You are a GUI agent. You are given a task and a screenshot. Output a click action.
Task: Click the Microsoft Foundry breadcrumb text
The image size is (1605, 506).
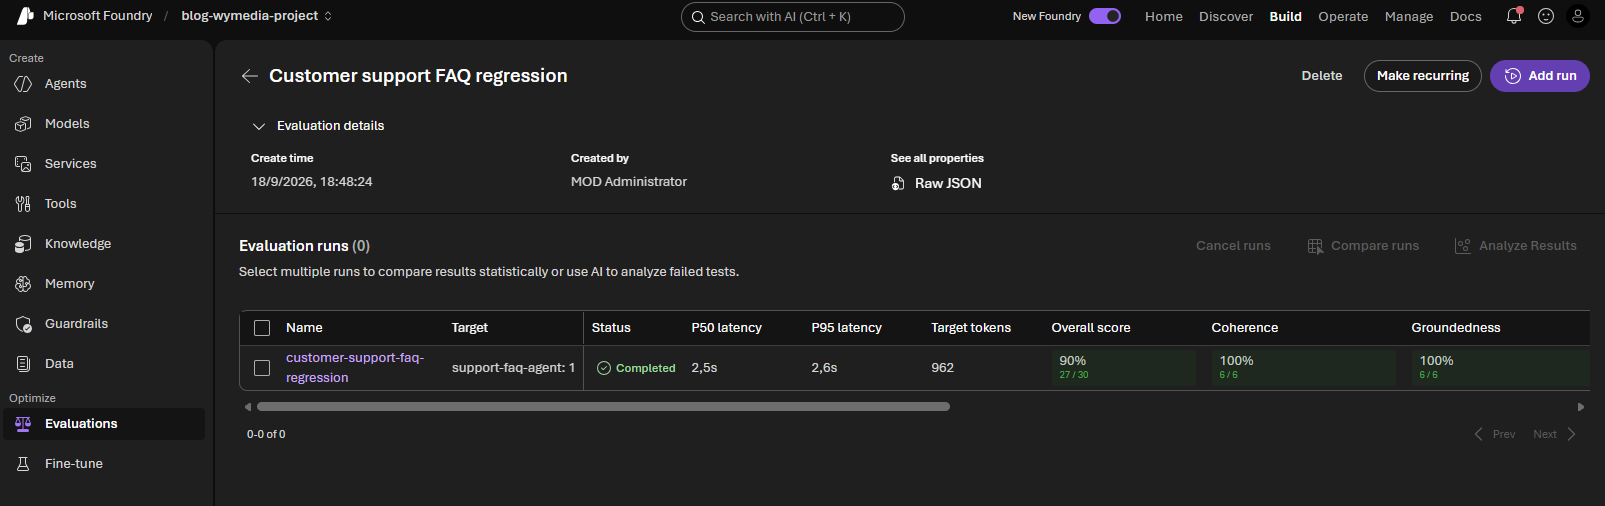[98, 16]
